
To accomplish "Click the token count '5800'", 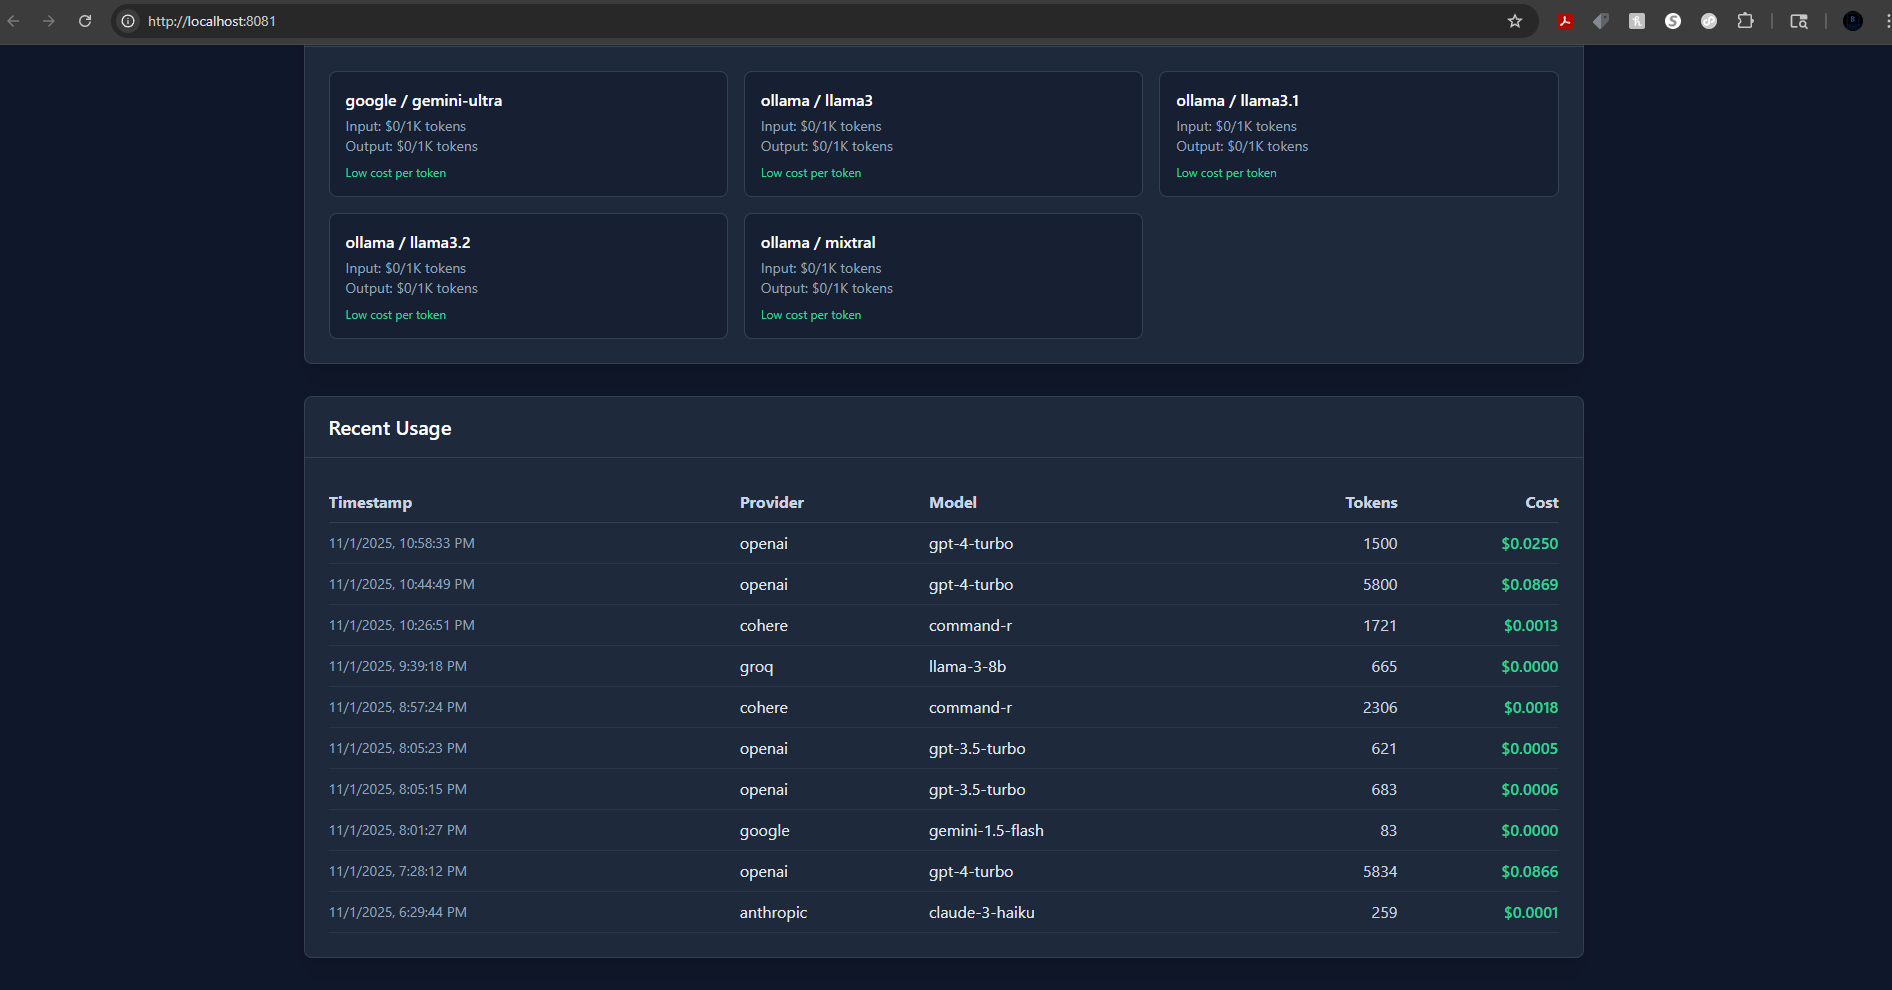I will point(1380,585).
